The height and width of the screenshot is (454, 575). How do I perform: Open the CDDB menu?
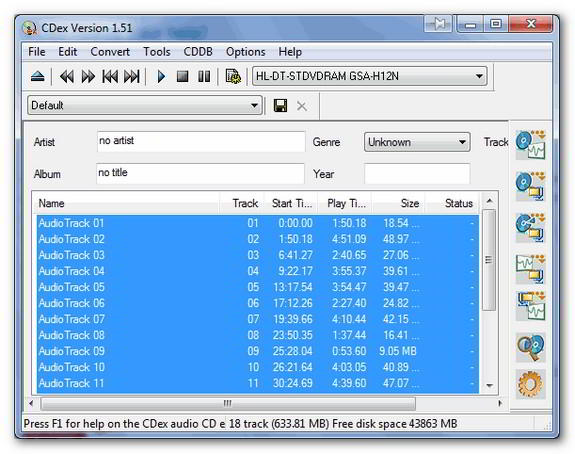click(x=198, y=52)
